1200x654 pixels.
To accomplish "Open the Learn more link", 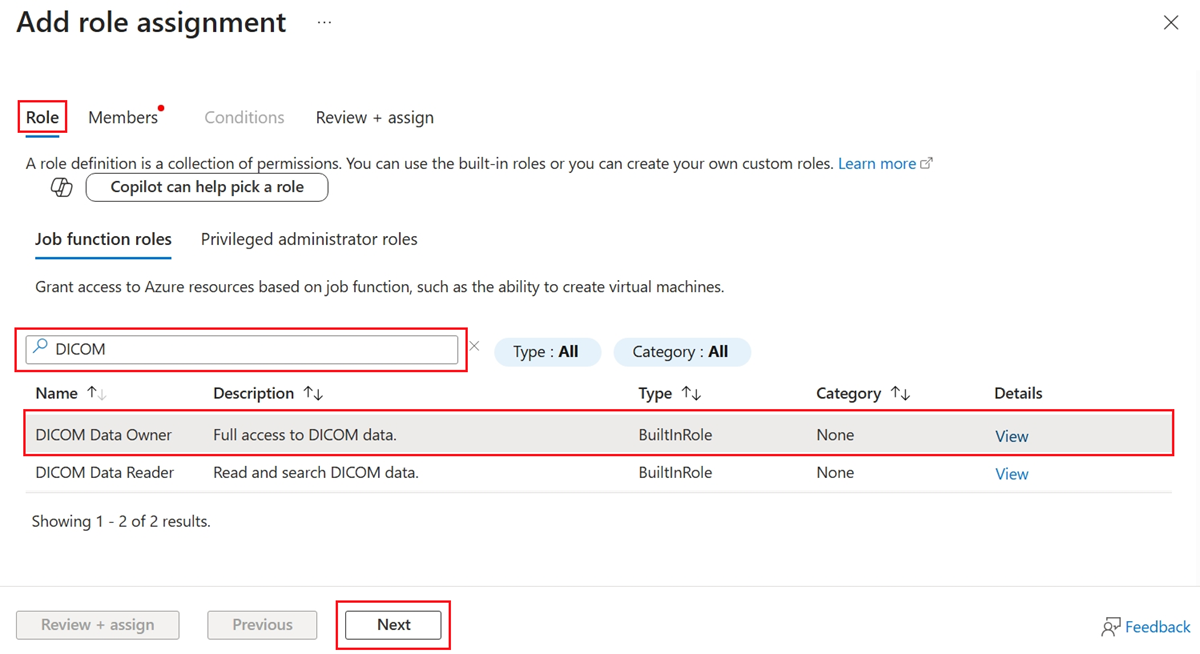I will (x=884, y=163).
